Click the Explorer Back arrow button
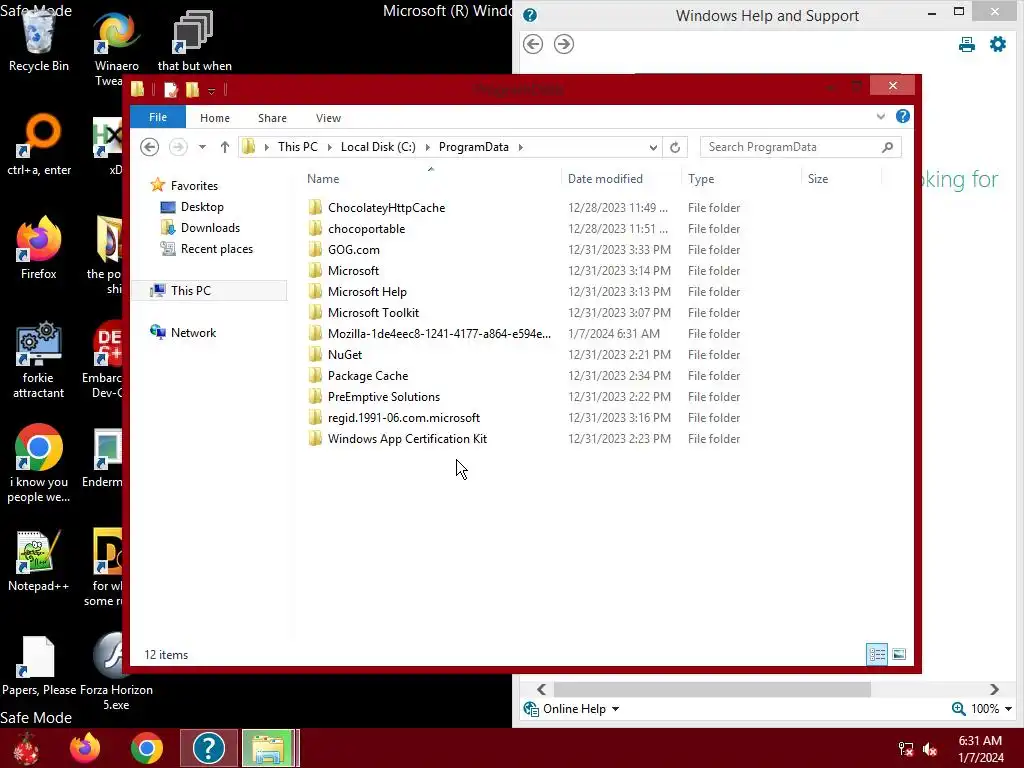This screenshot has height=768, width=1024. click(x=150, y=147)
